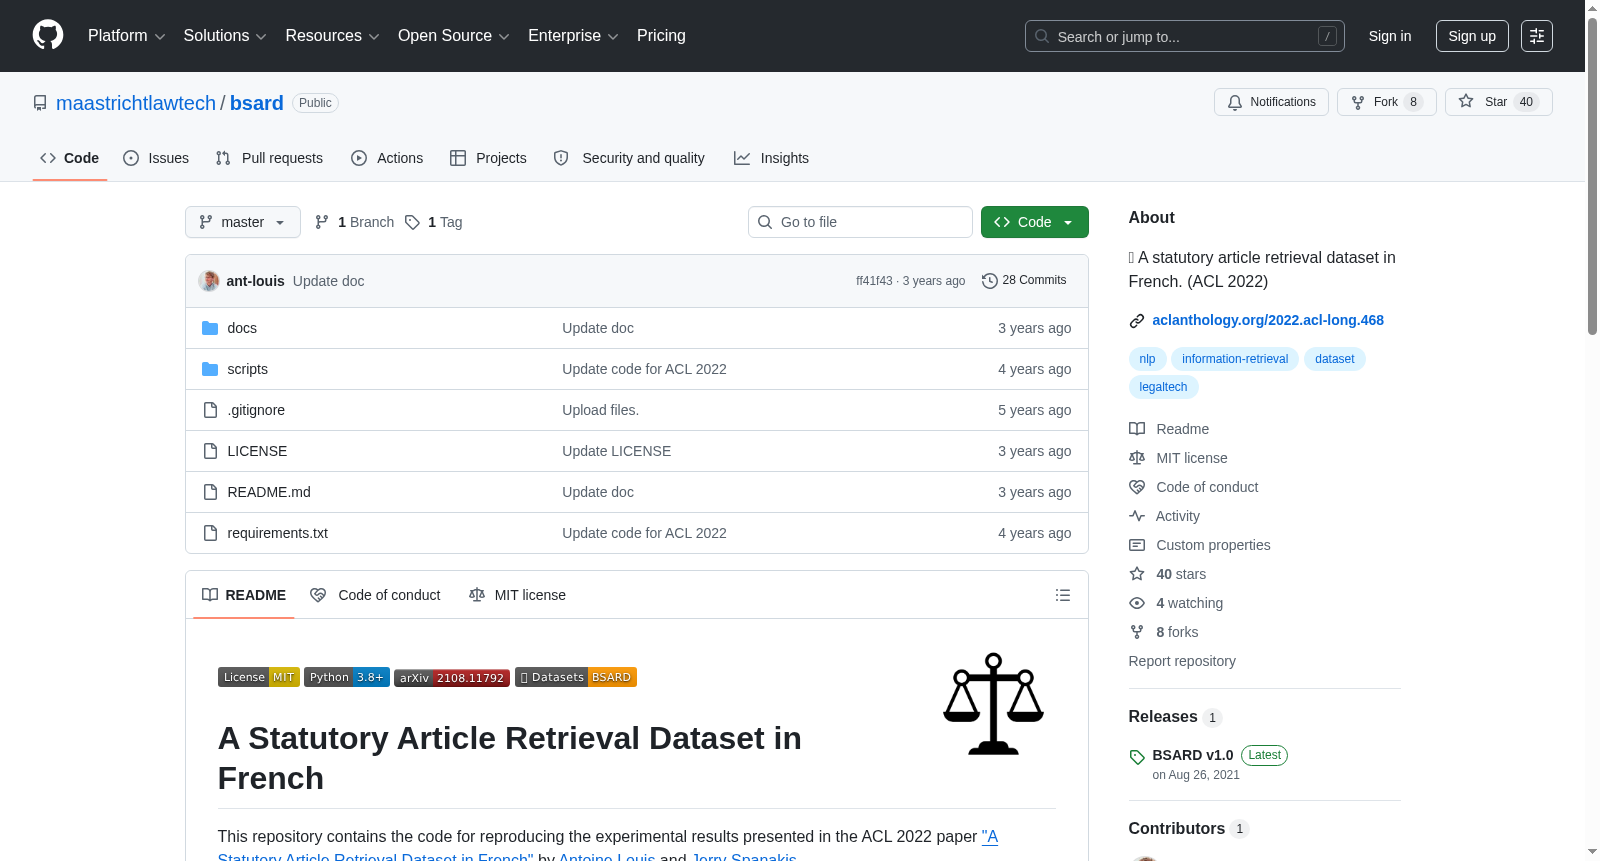Switch to the Insights tab
The height and width of the screenshot is (861, 1600).
pos(771,158)
